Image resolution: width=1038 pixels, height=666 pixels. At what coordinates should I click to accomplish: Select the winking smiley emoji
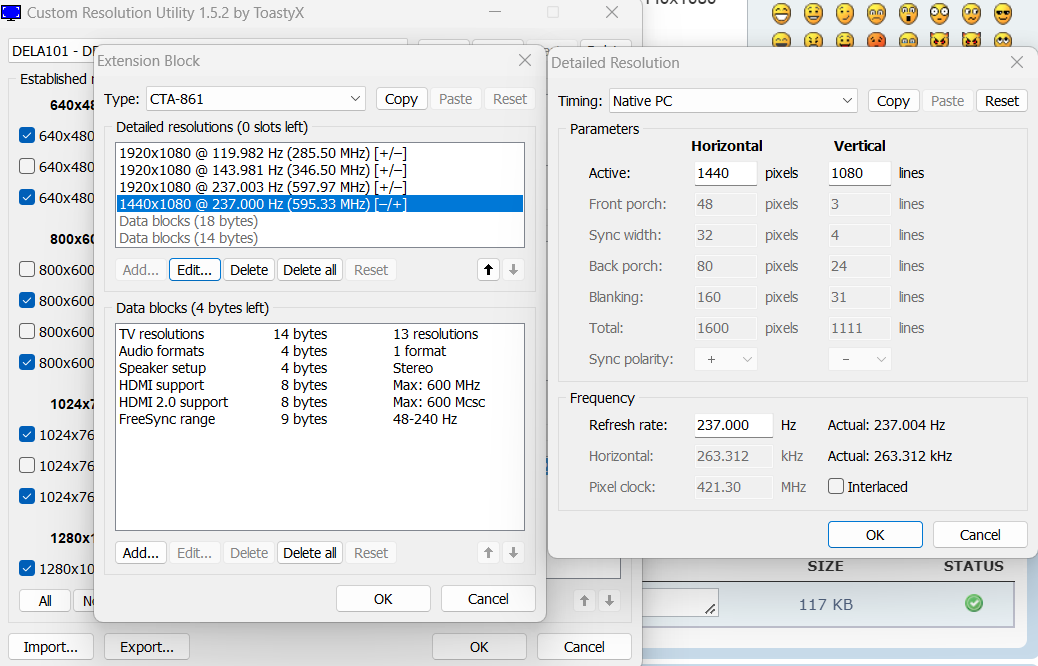coord(845,14)
